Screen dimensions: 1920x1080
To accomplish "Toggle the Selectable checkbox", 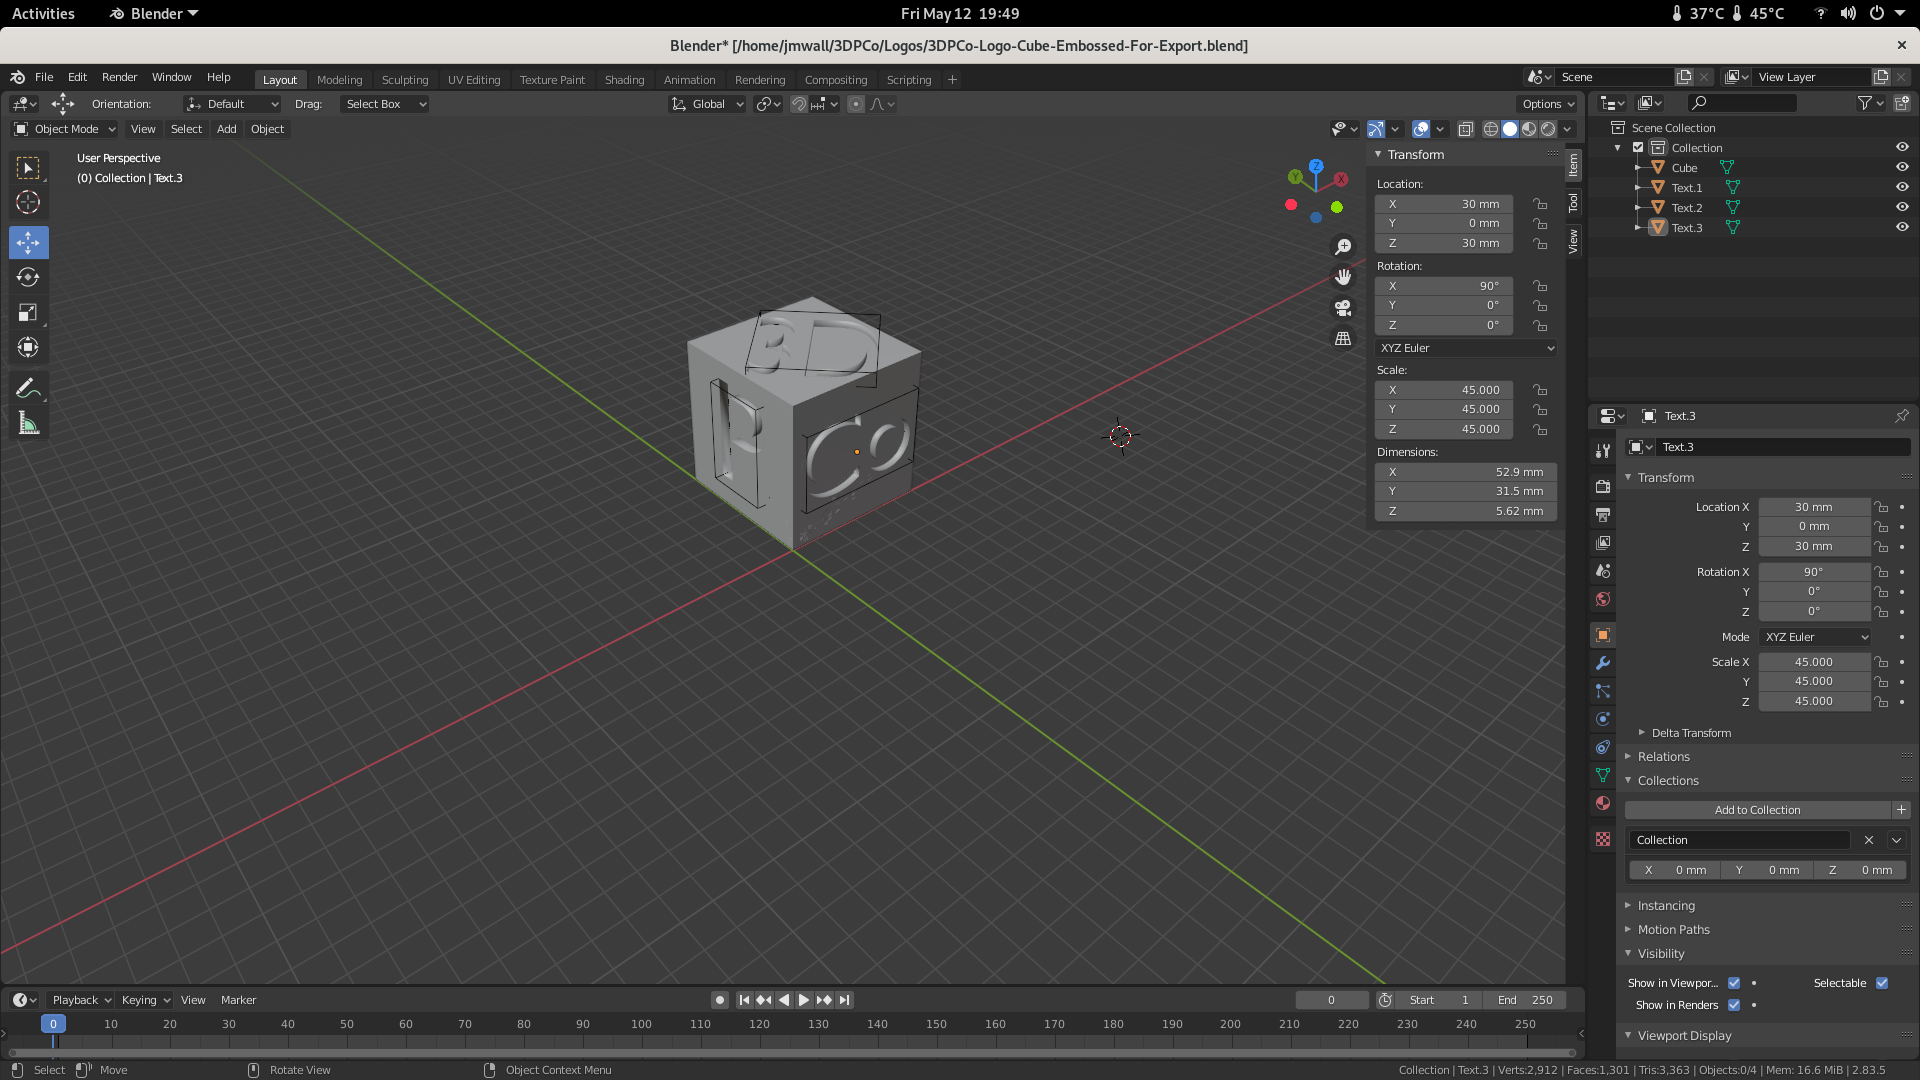I will (x=1882, y=983).
